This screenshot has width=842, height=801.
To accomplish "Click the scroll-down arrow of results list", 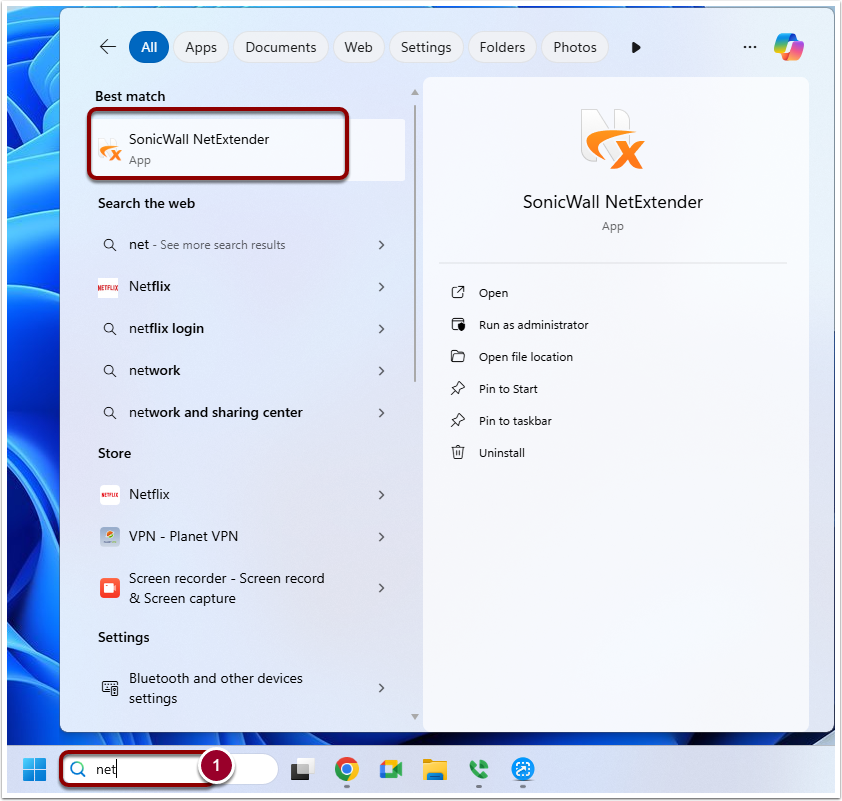I will 415,717.
